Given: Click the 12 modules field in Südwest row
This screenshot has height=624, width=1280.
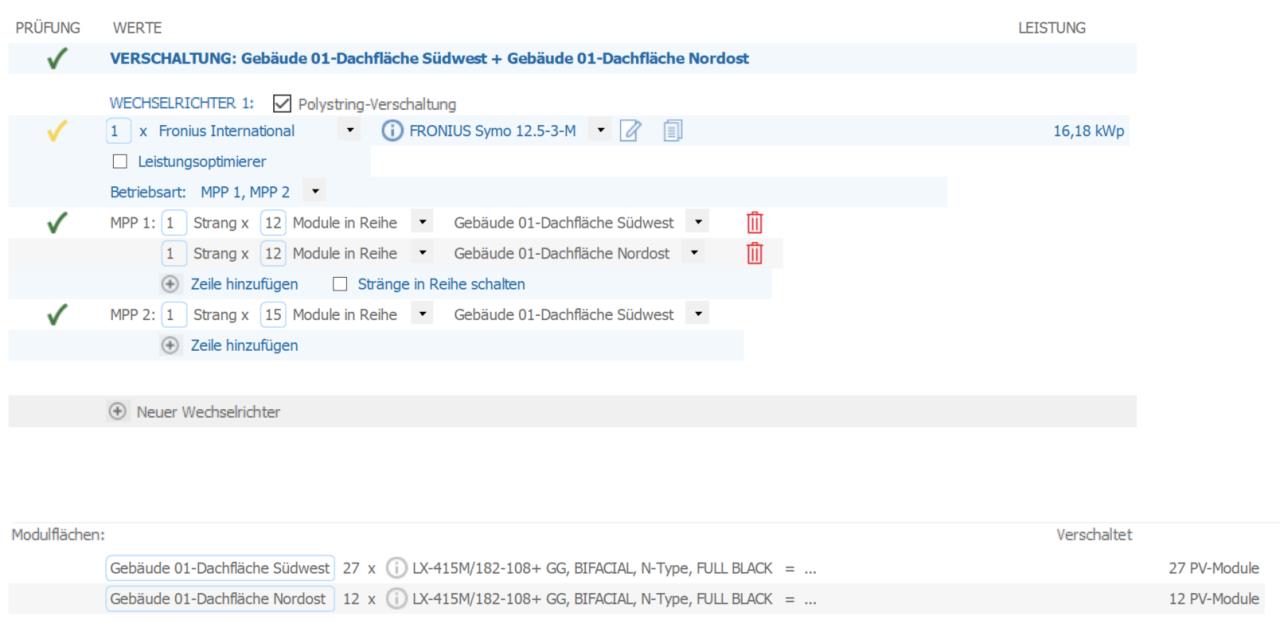Looking at the screenshot, I should 273,223.
